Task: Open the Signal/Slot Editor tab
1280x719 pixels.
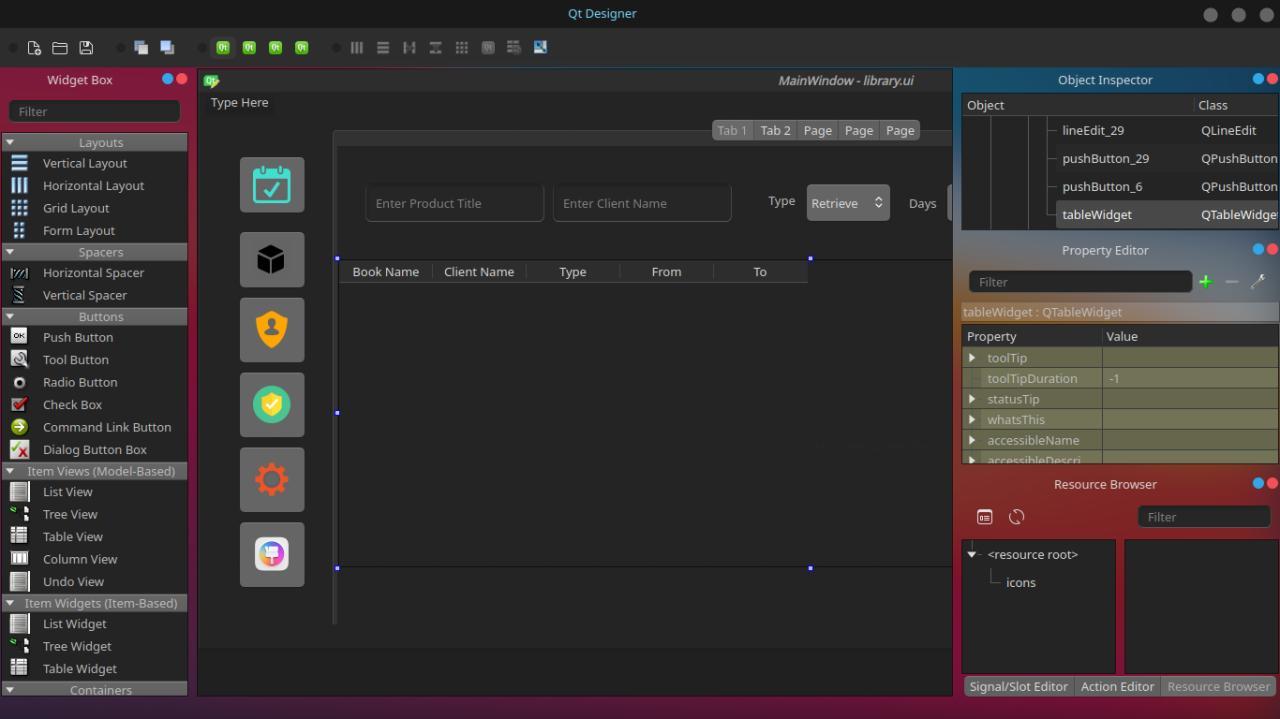Action: [x=1018, y=686]
